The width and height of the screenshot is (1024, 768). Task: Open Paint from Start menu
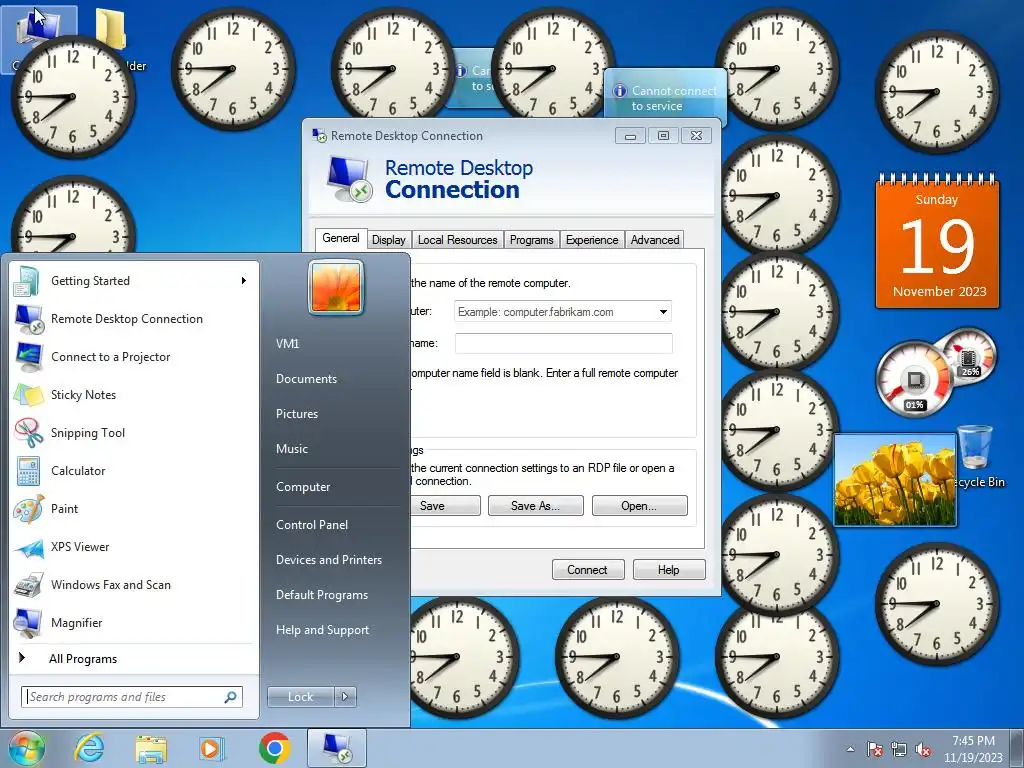click(131, 508)
